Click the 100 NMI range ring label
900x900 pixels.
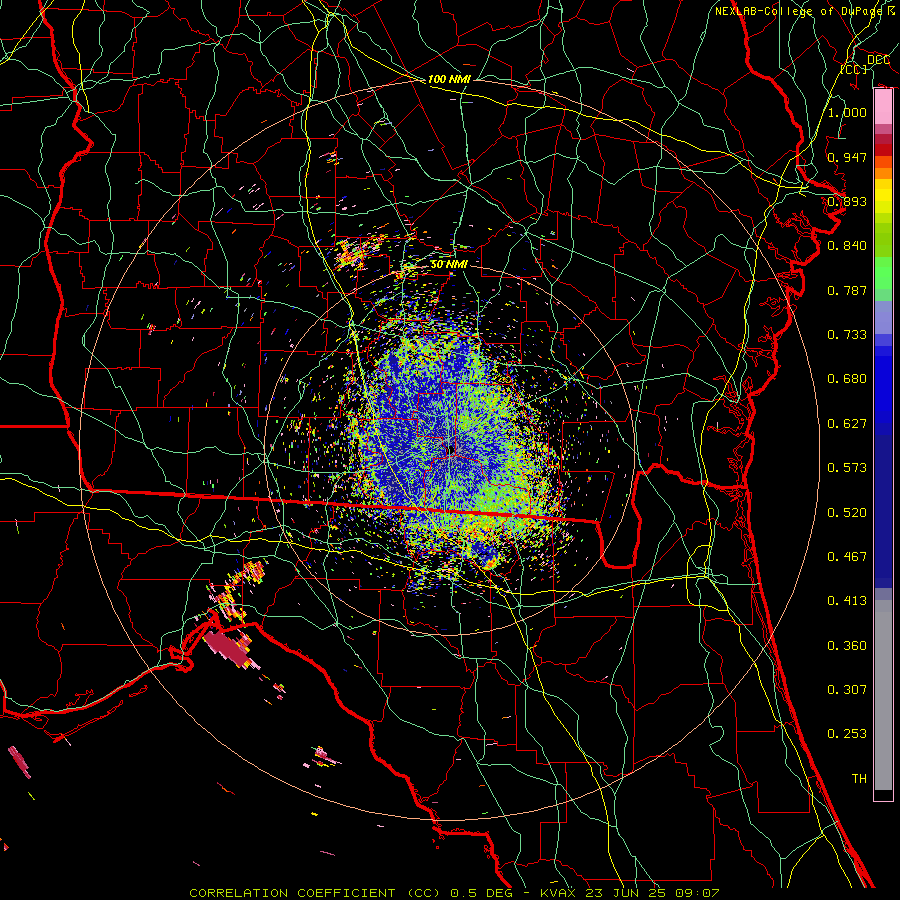click(x=449, y=79)
